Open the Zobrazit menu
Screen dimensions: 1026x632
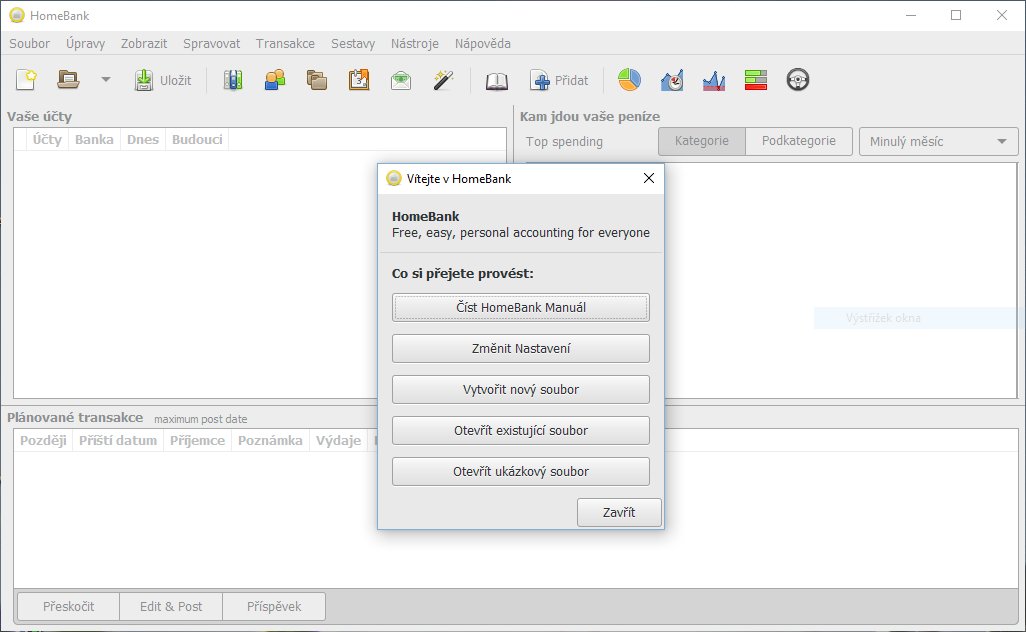tap(144, 43)
